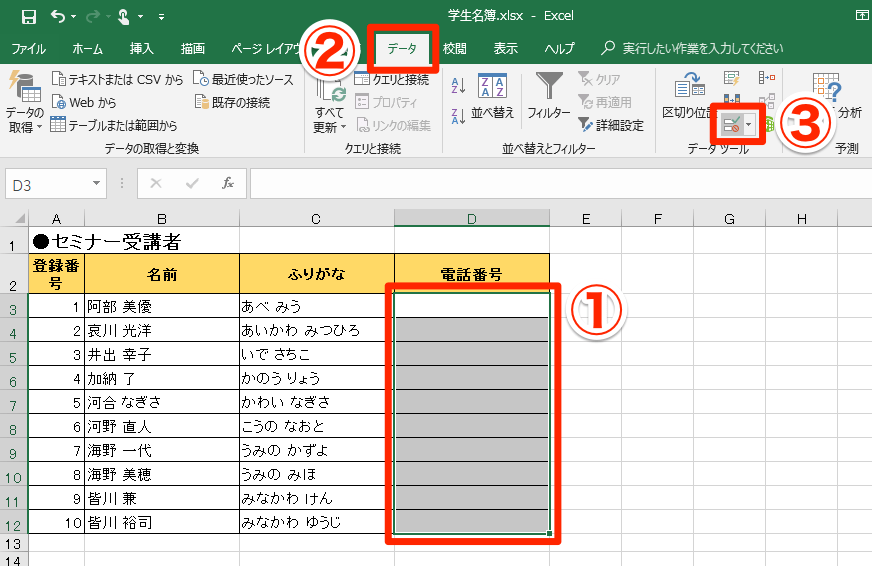872x566 pixels.
Task: Select cell containing 皆川 兼
Action: [162, 498]
